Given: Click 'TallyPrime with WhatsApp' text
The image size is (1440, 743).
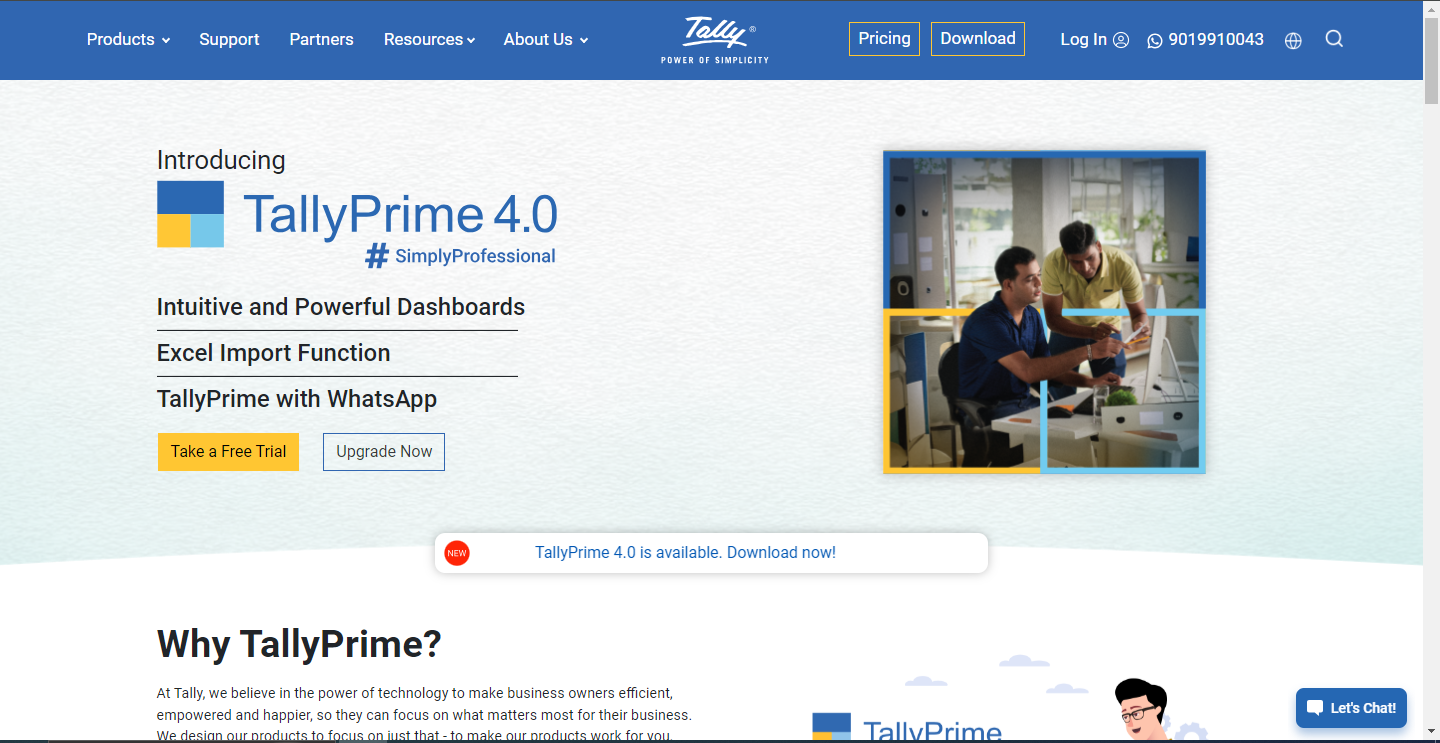Looking at the screenshot, I should coord(297,399).
